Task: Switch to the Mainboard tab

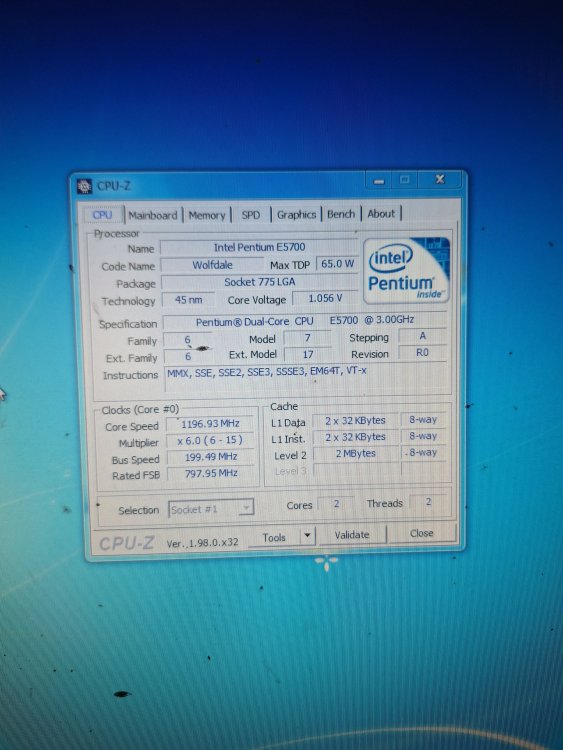Action: click(153, 215)
